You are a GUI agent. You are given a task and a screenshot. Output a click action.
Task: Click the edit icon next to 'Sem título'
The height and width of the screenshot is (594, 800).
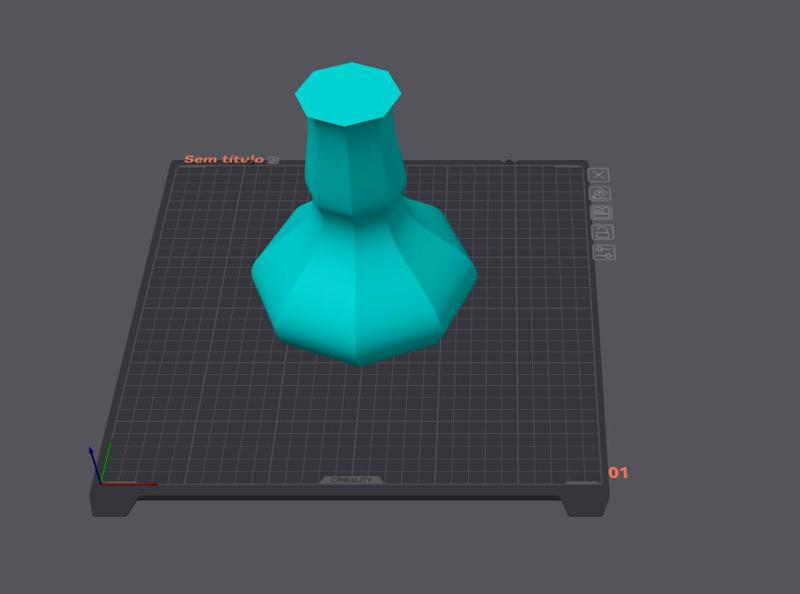click(x=274, y=159)
